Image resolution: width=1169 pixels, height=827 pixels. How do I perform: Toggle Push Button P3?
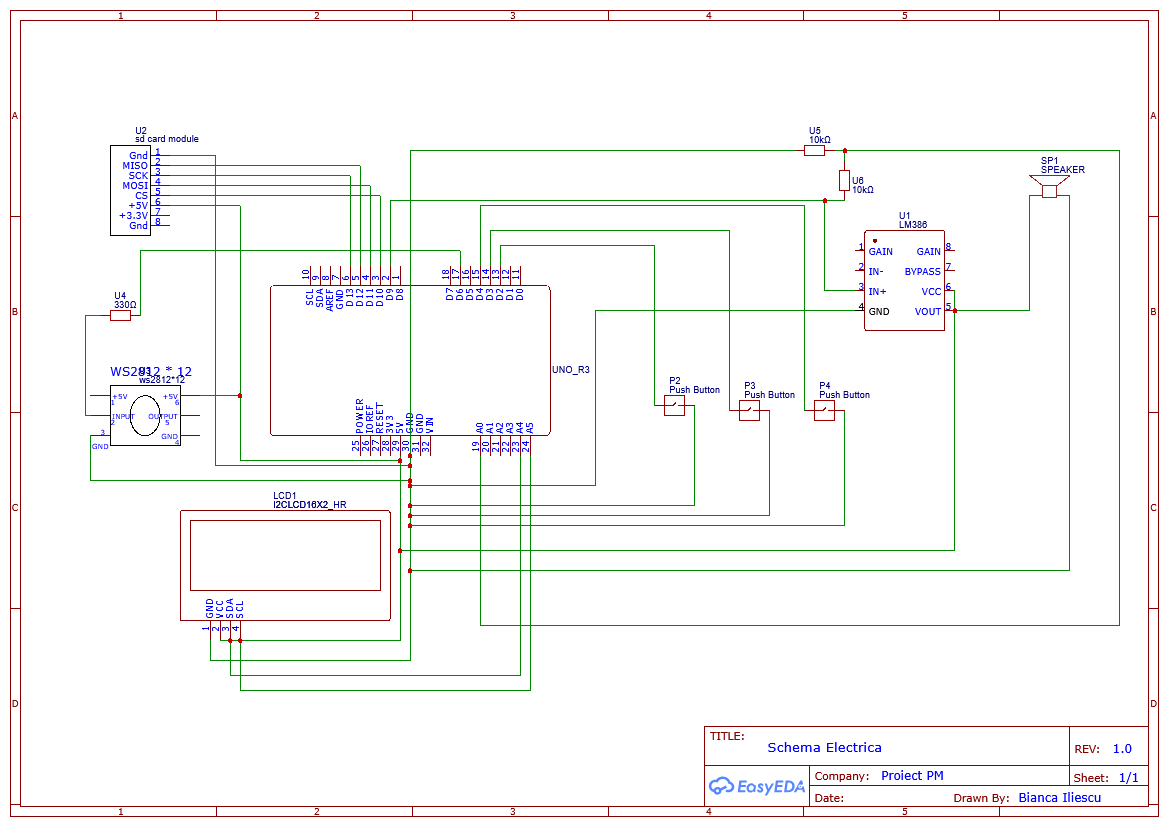(x=751, y=412)
